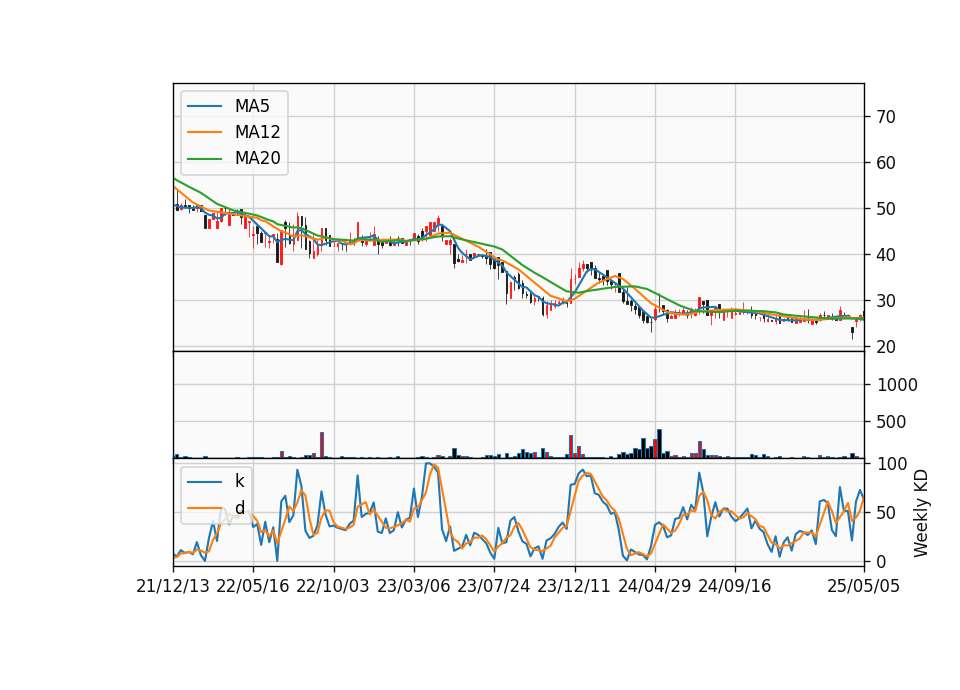
Task: Click the 22/05/16 date tick label
Action: [253, 586]
